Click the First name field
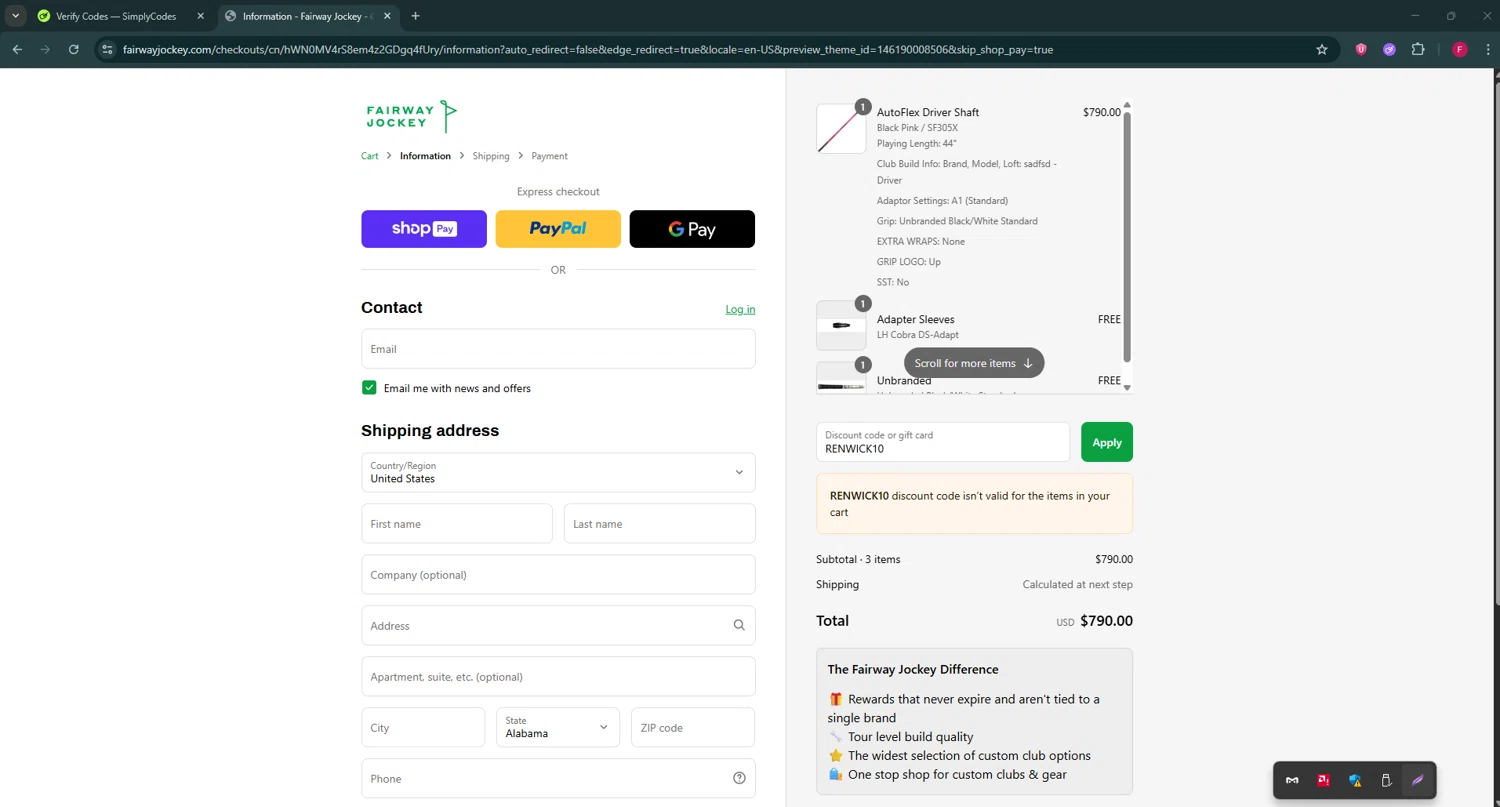Viewport: 1500px width, 807px height. pos(457,523)
